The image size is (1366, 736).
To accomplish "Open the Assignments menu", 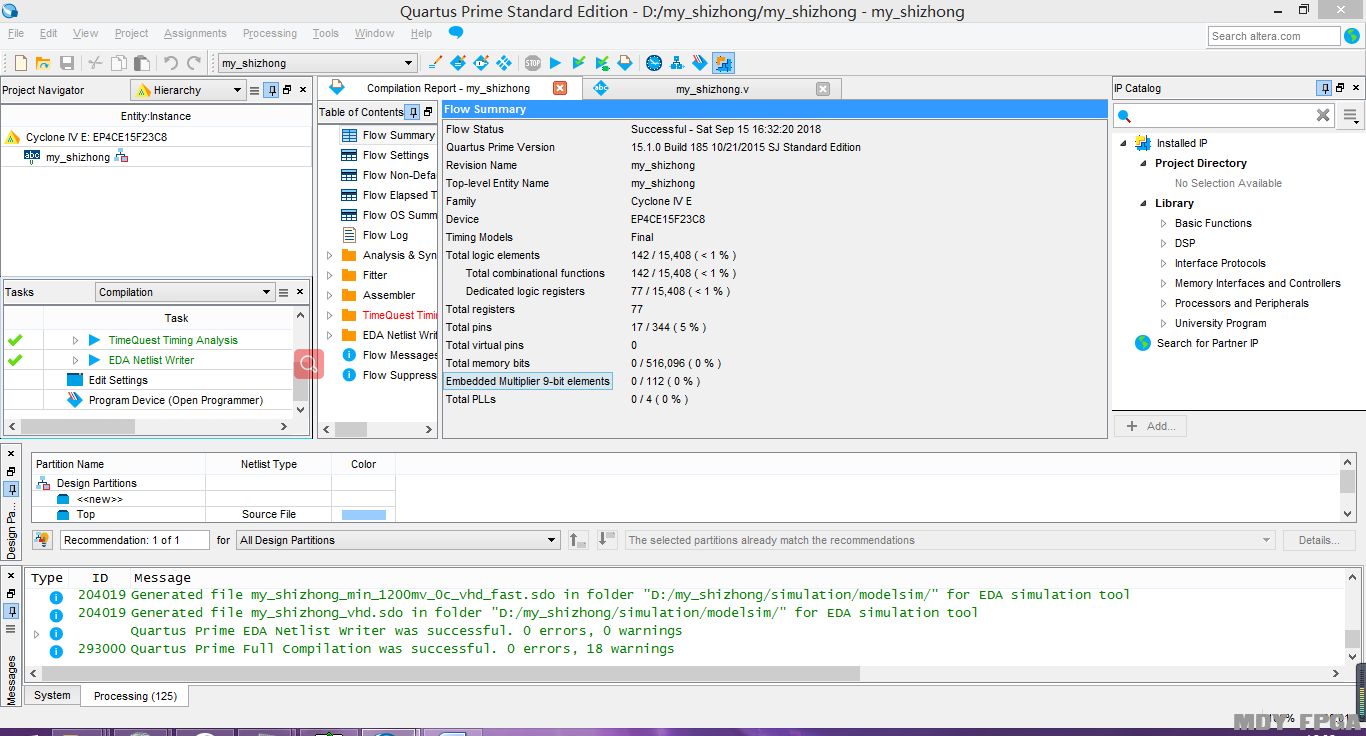I will [195, 33].
